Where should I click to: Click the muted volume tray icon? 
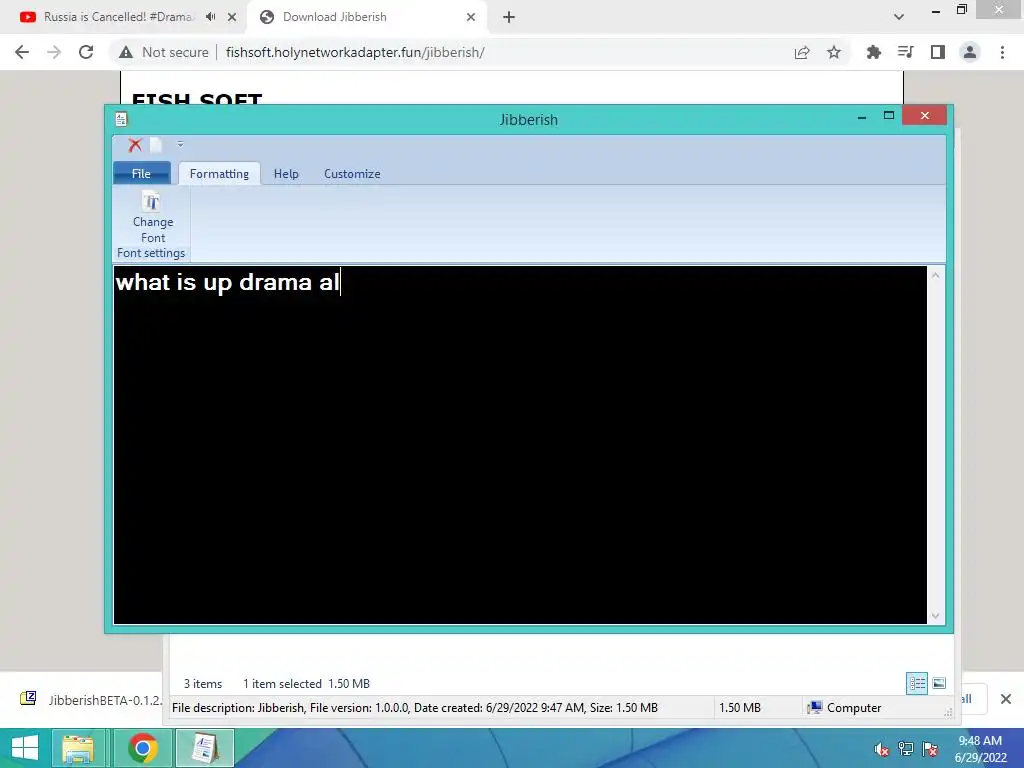pyautogui.click(x=882, y=749)
